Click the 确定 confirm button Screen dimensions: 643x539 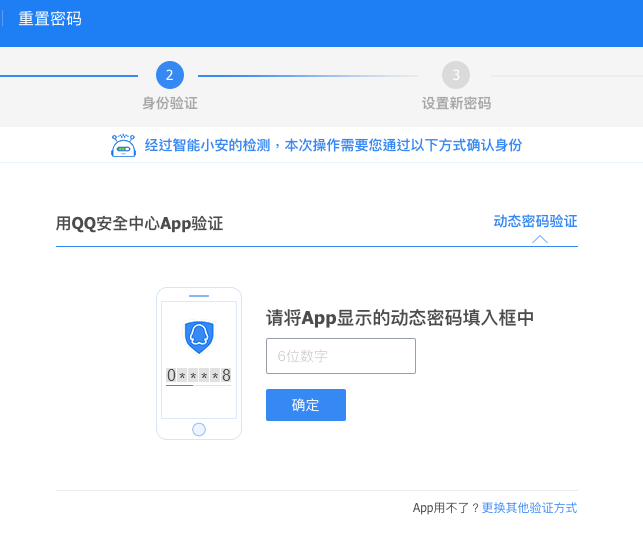306,405
